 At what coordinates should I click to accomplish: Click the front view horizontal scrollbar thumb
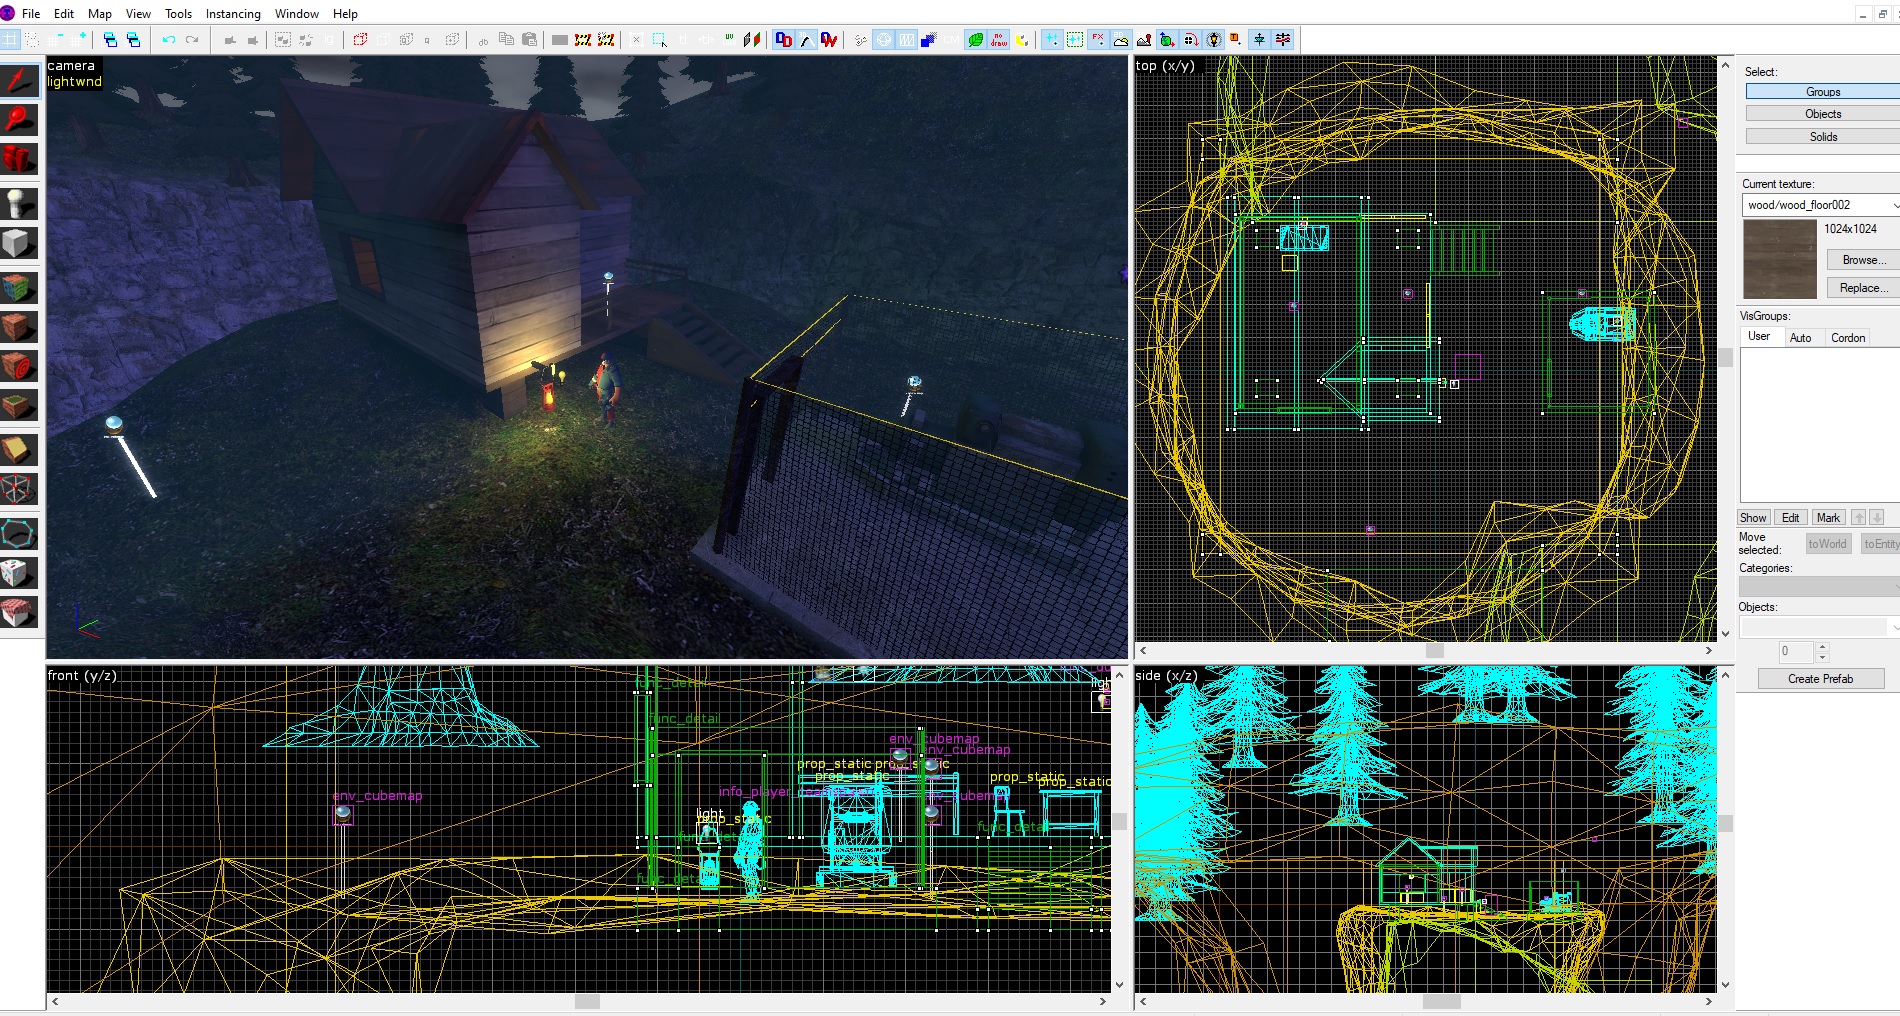tap(587, 1001)
